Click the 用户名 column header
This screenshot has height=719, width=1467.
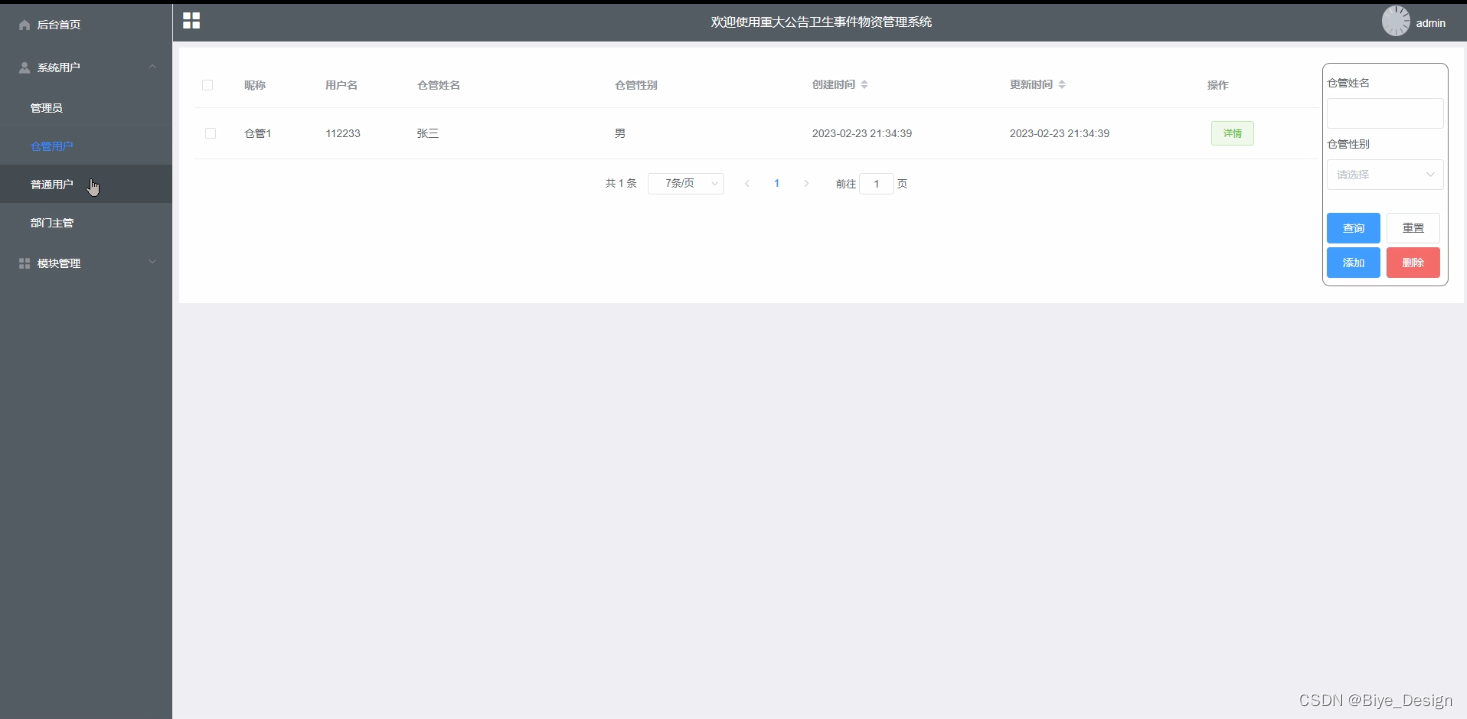341,85
